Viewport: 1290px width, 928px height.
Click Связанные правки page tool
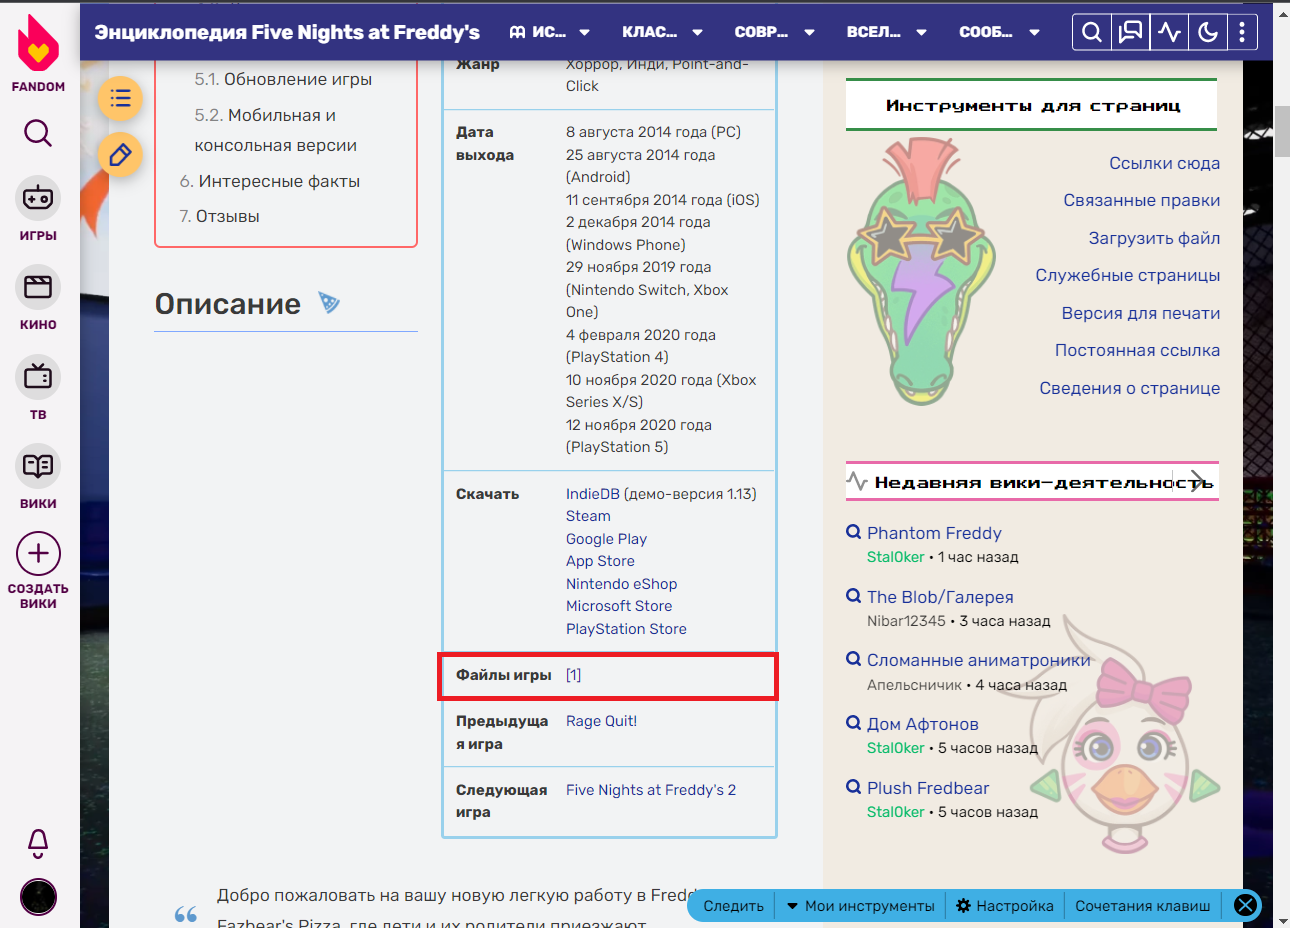[x=1141, y=200]
